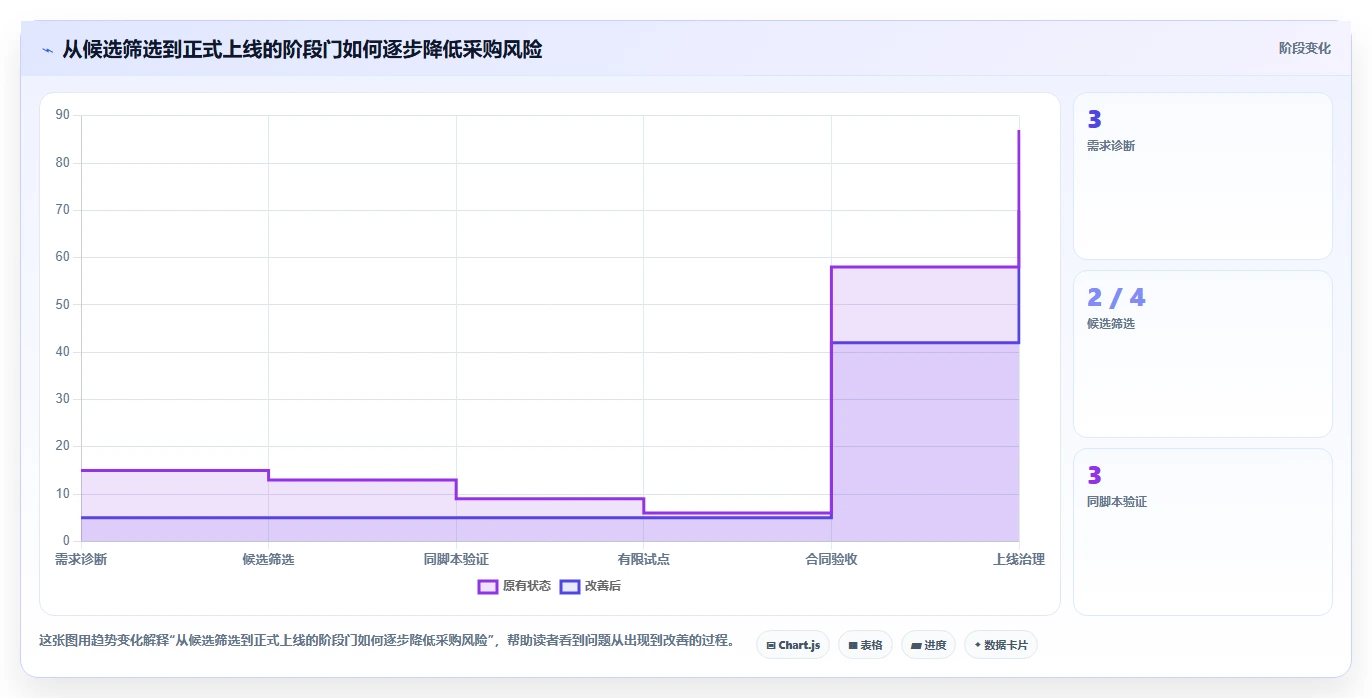Click the 有限试点 x-axis label
This screenshot has width=1372, height=698.
point(643,559)
